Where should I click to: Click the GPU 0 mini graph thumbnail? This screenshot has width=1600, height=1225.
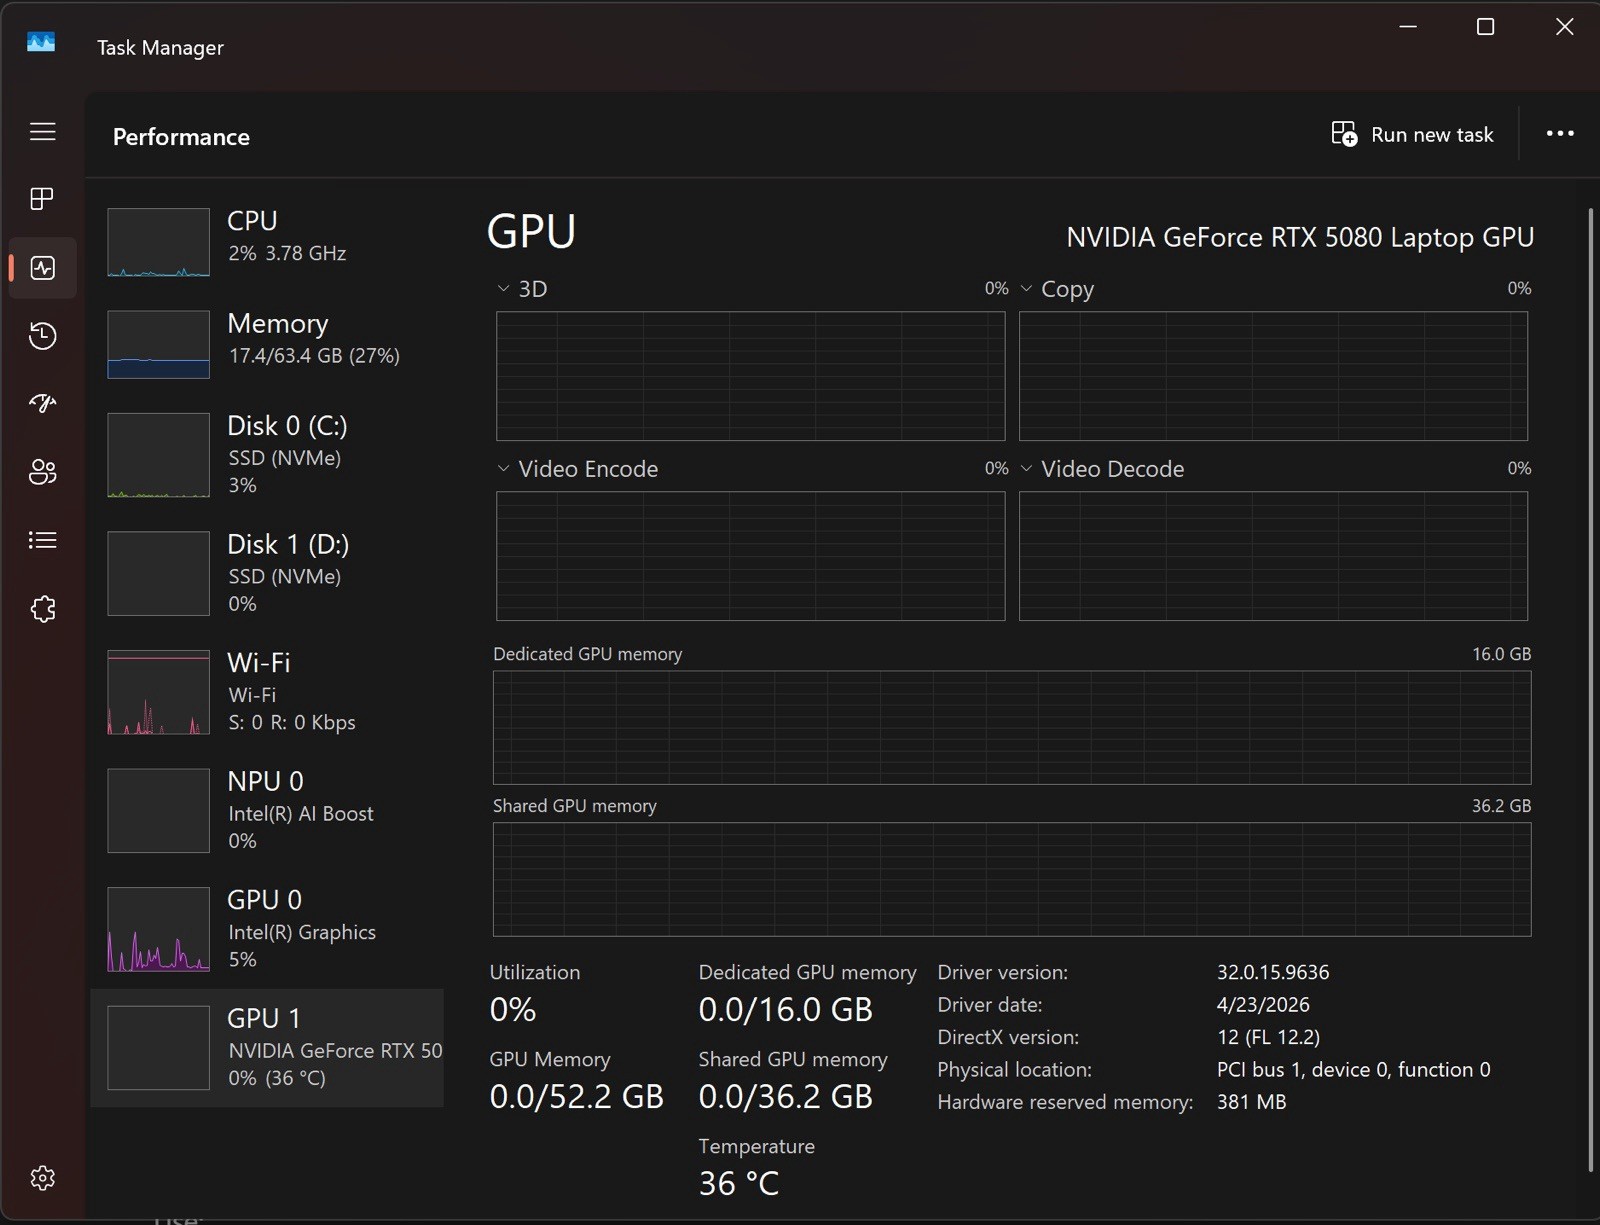[158, 929]
